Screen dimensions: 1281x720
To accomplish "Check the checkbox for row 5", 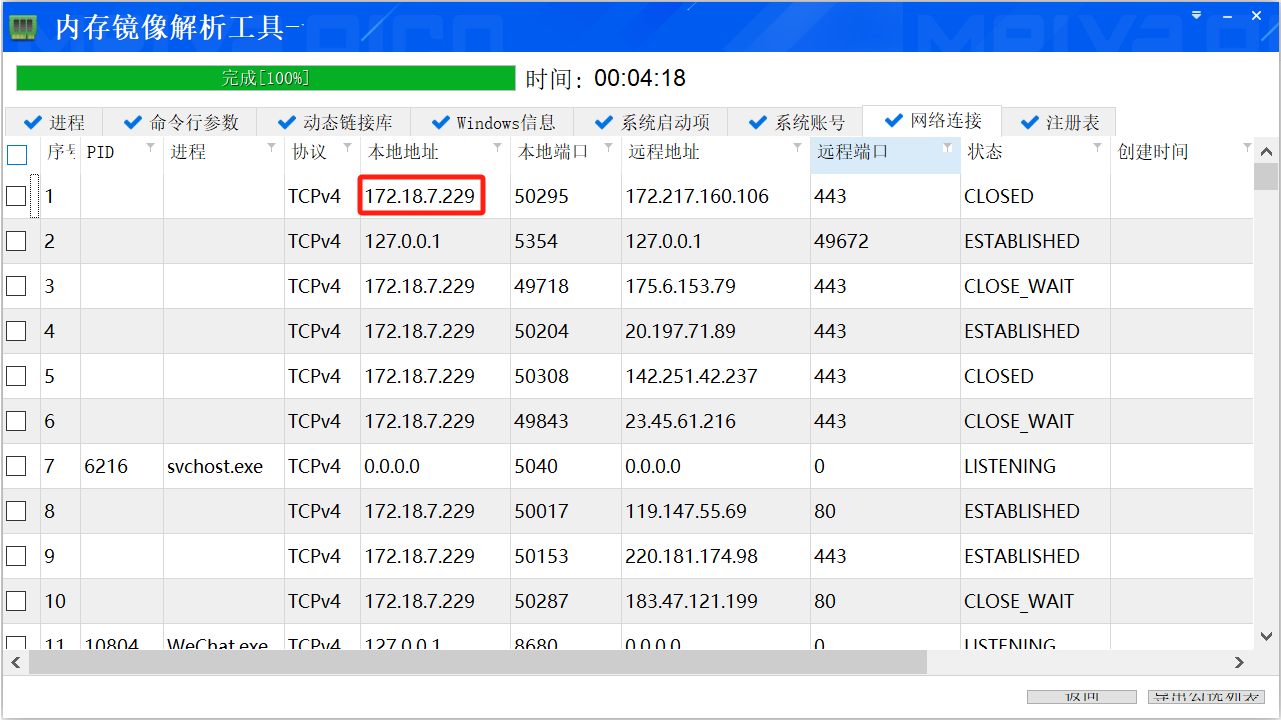I will coord(16,376).
